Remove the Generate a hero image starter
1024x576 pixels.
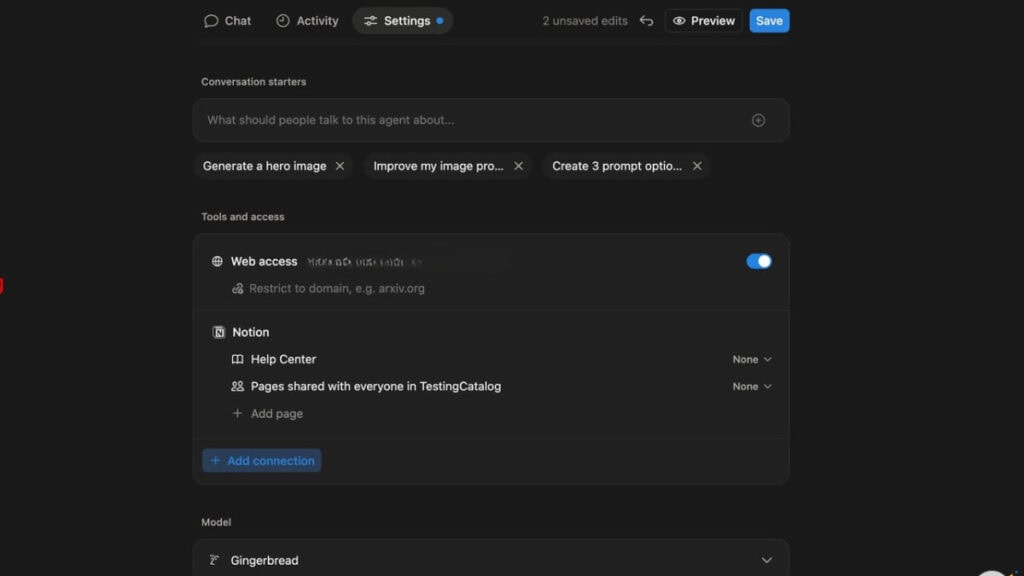click(x=340, y=166)
